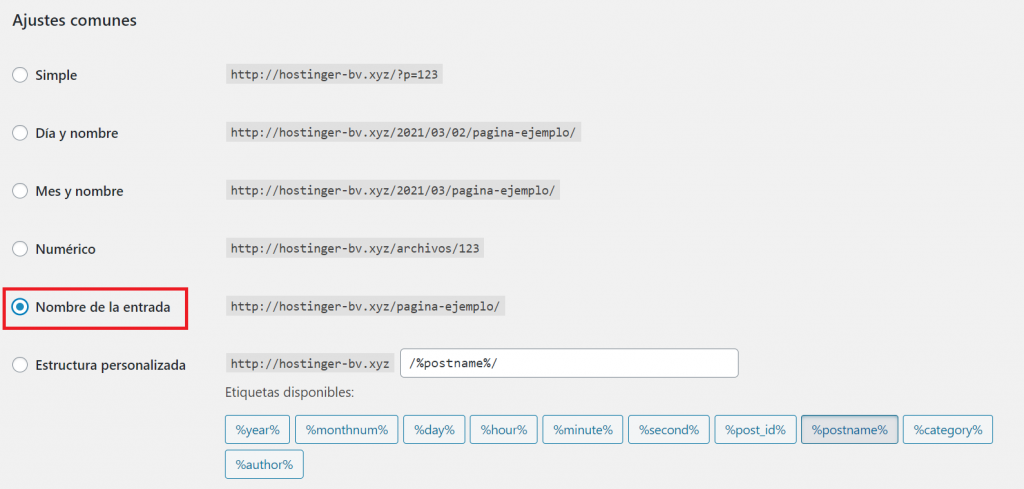This screenshot has height=489, width=1024.
Task: Choose the Día y nombre option
Action: (20, 133)
